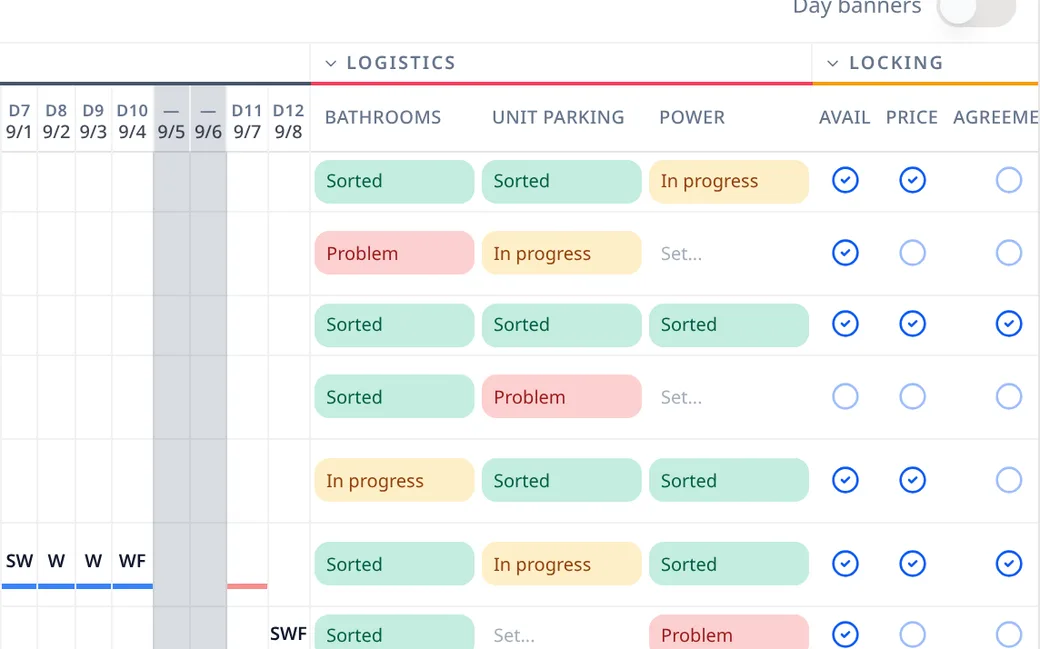Uncheck Agreement in the SW W W WF row
This screenshot has width=1040, height=649.
(1009, 563)
